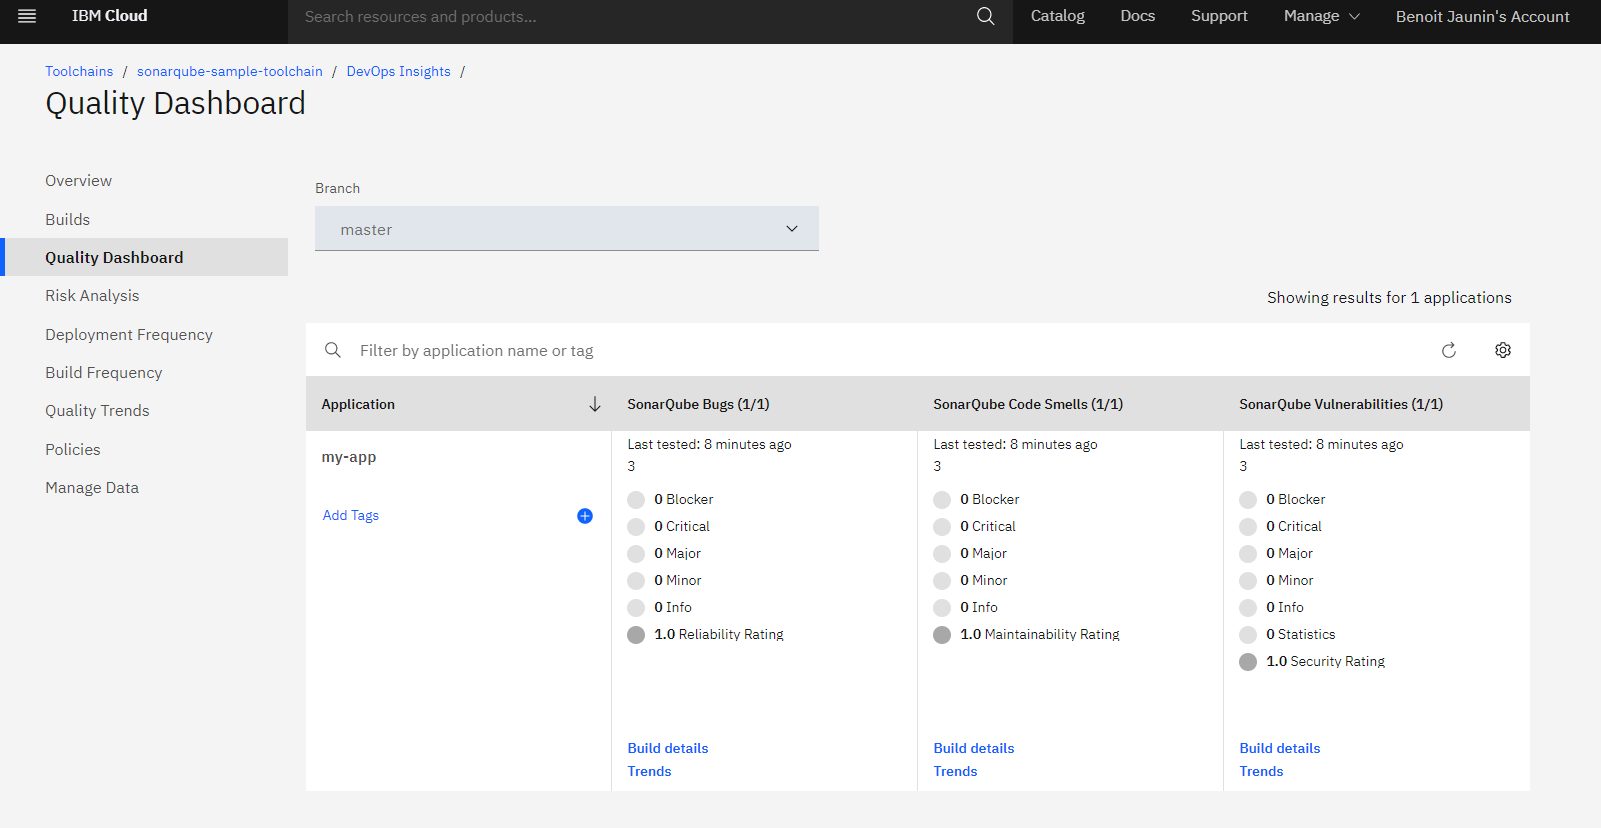Viewport: 1601px width, 828px height.
Task: Click IBM Cloud logo text
Action: (109, 16)
